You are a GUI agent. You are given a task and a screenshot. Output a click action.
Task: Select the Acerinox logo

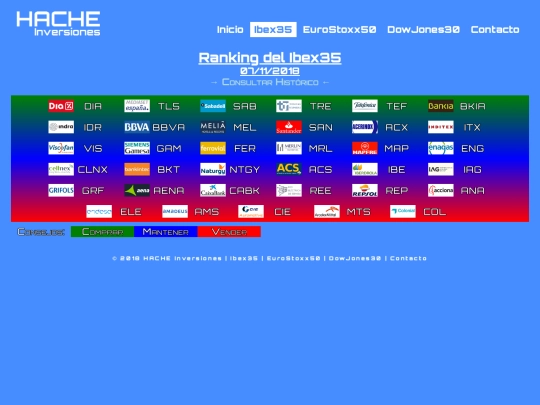coord(365,127)
